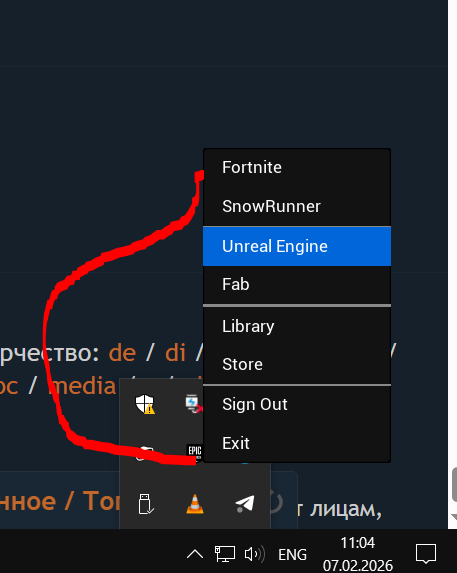This screenshot has width=457, height=573.
Task: Click the VLC cone tray icon
Action: pos(195,504)
